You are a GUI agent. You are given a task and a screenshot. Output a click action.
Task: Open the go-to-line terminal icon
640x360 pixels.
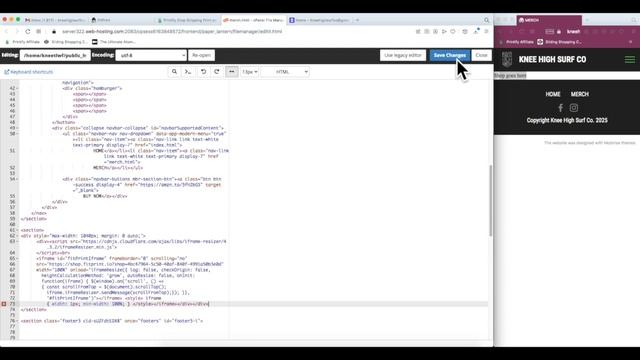pos(188,72)
